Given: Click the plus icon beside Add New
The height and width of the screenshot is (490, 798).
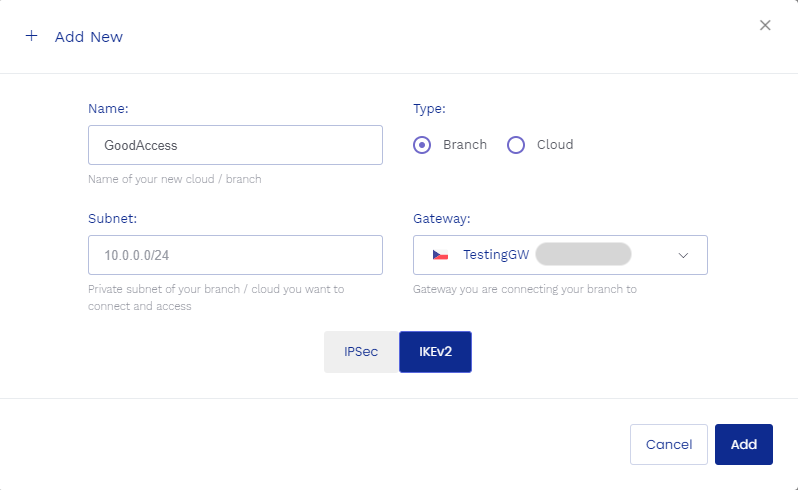Looking at the screenshot, I should click(x=31, y=36).
